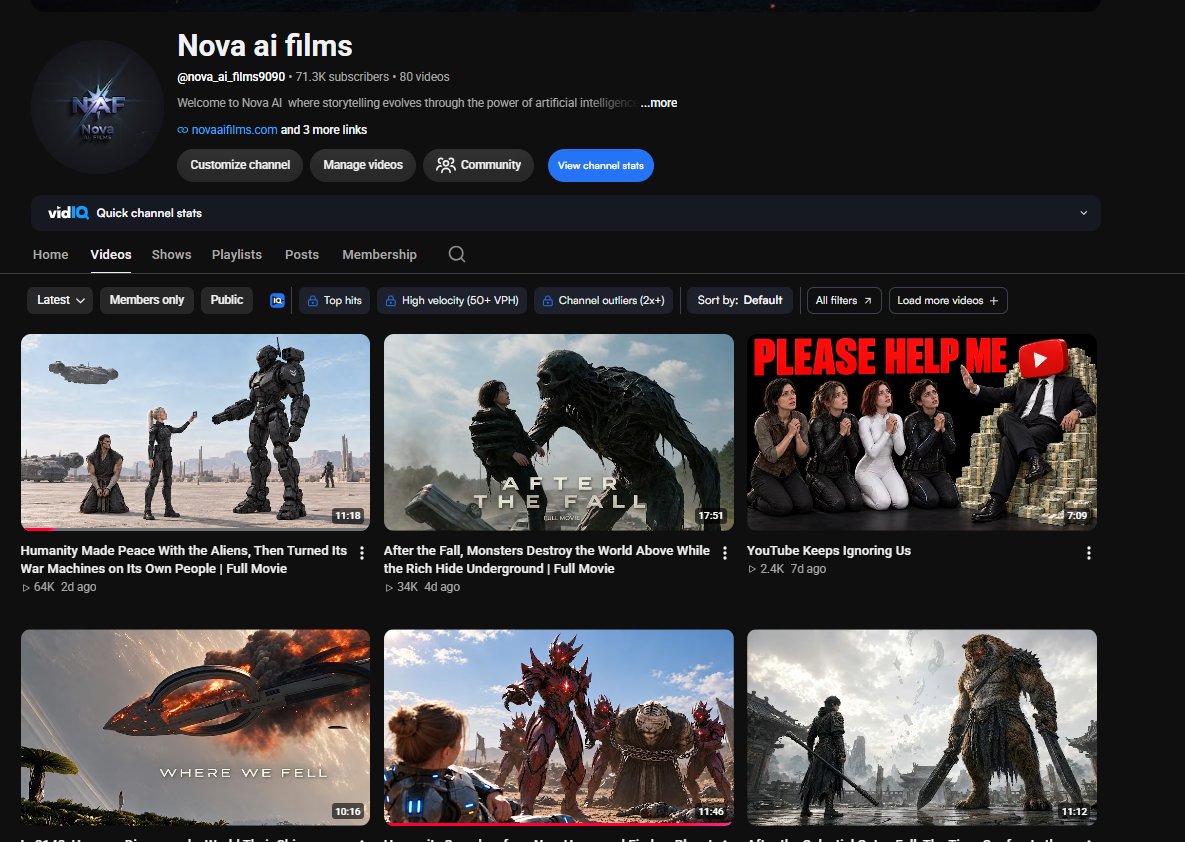Click the red progress bar on 11:46 video
Viewport: 1185px width, 842px height.
pos(558,824)
